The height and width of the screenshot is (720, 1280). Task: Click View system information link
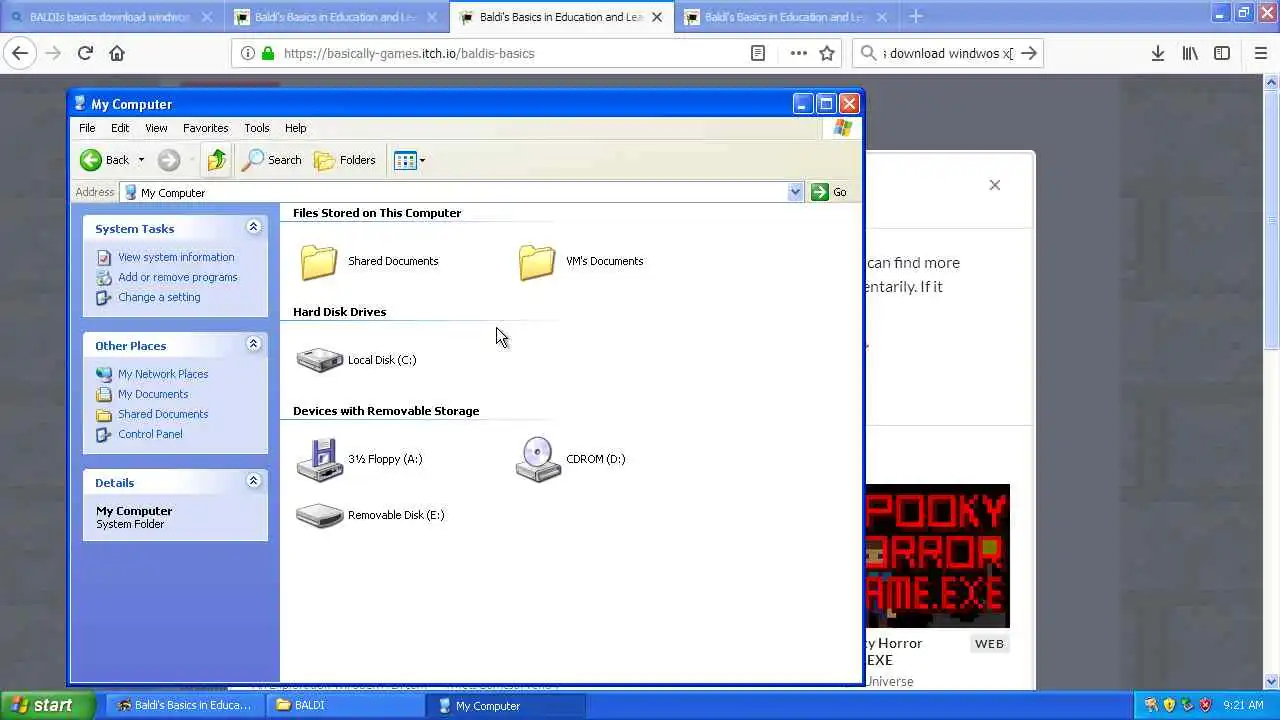176,257
